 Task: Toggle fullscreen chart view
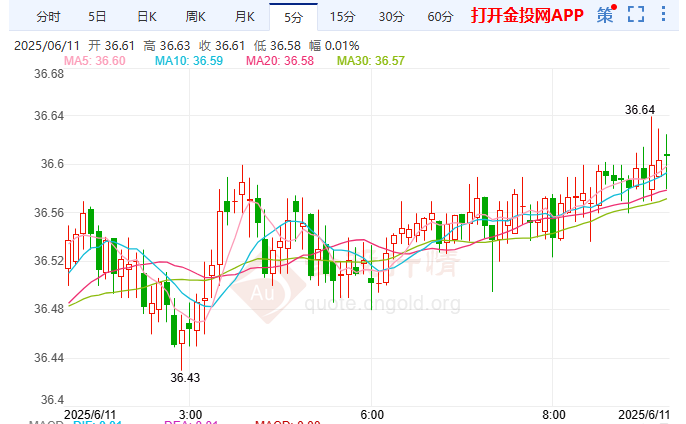coord(636,14)
